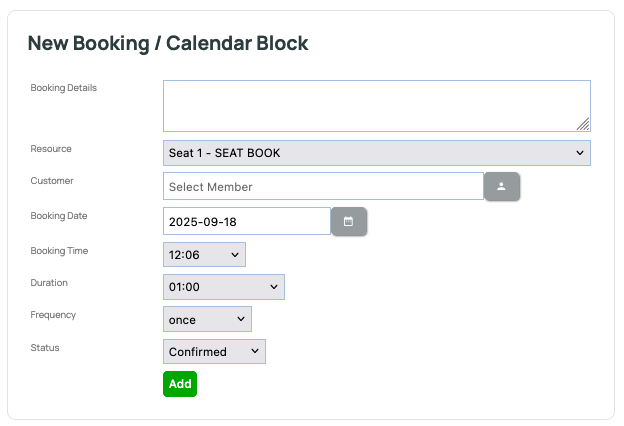Image resolution: width=624 pixels, height=426 pixels.
Task: Click the Frequency field label
Action: pyautogui.click(x=53, y=315)
